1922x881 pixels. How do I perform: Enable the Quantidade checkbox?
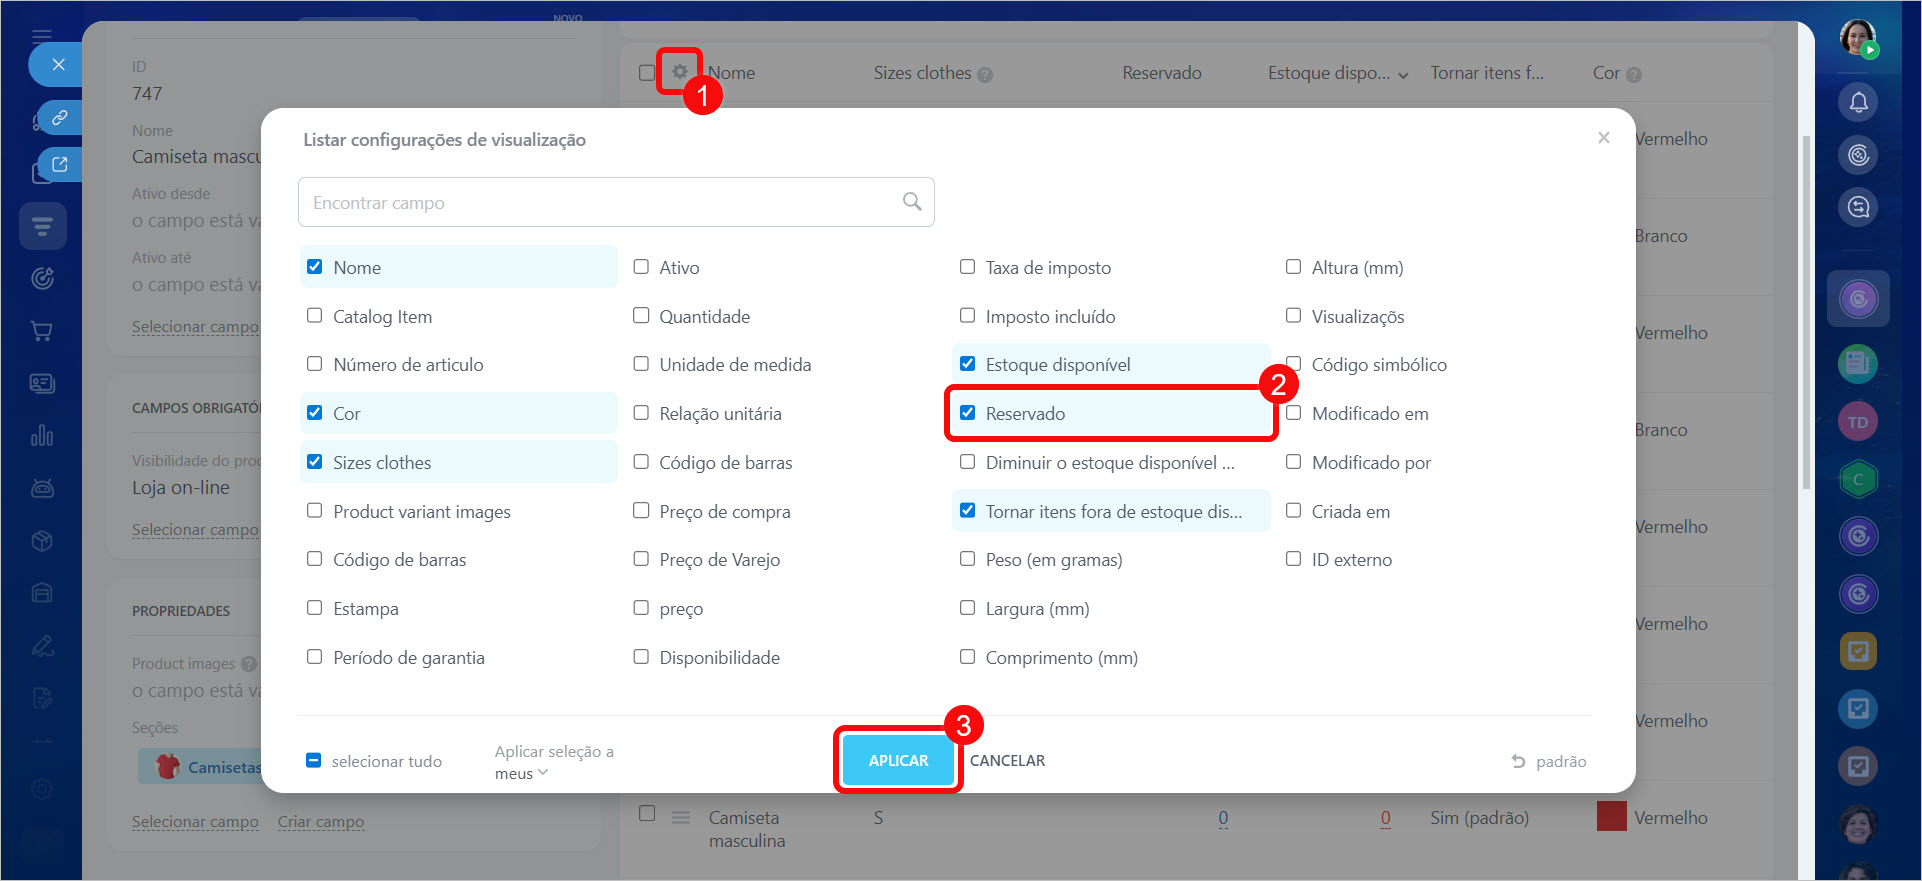pos(641,316)
